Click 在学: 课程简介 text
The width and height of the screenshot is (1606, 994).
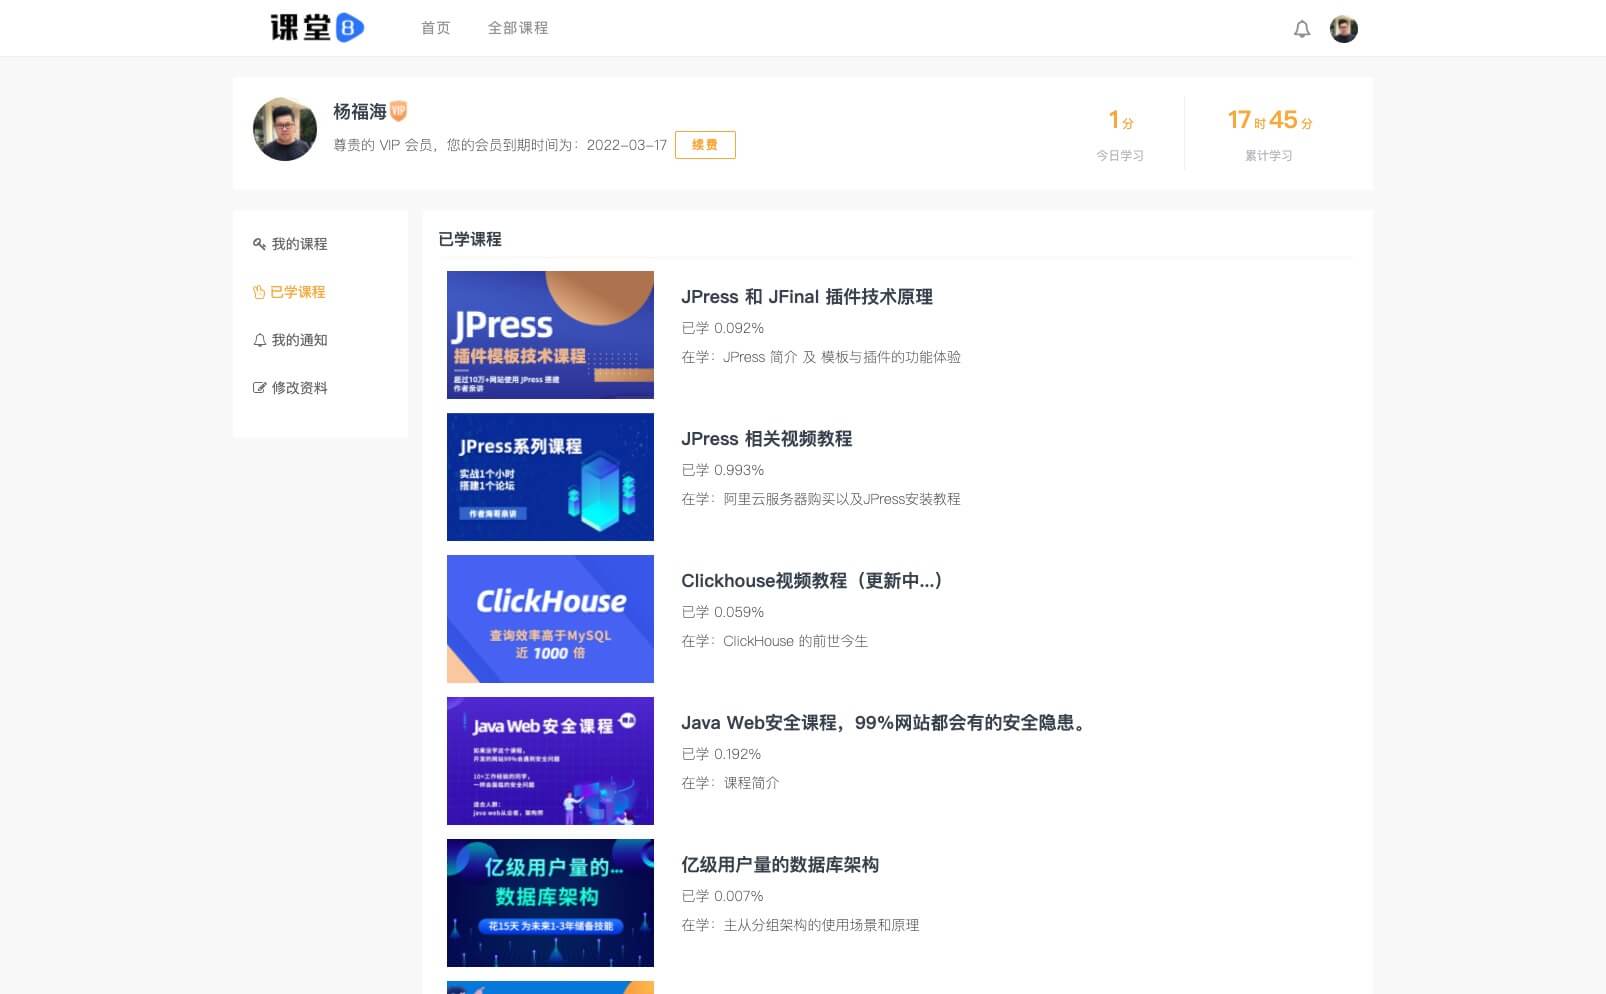[730, 783]
